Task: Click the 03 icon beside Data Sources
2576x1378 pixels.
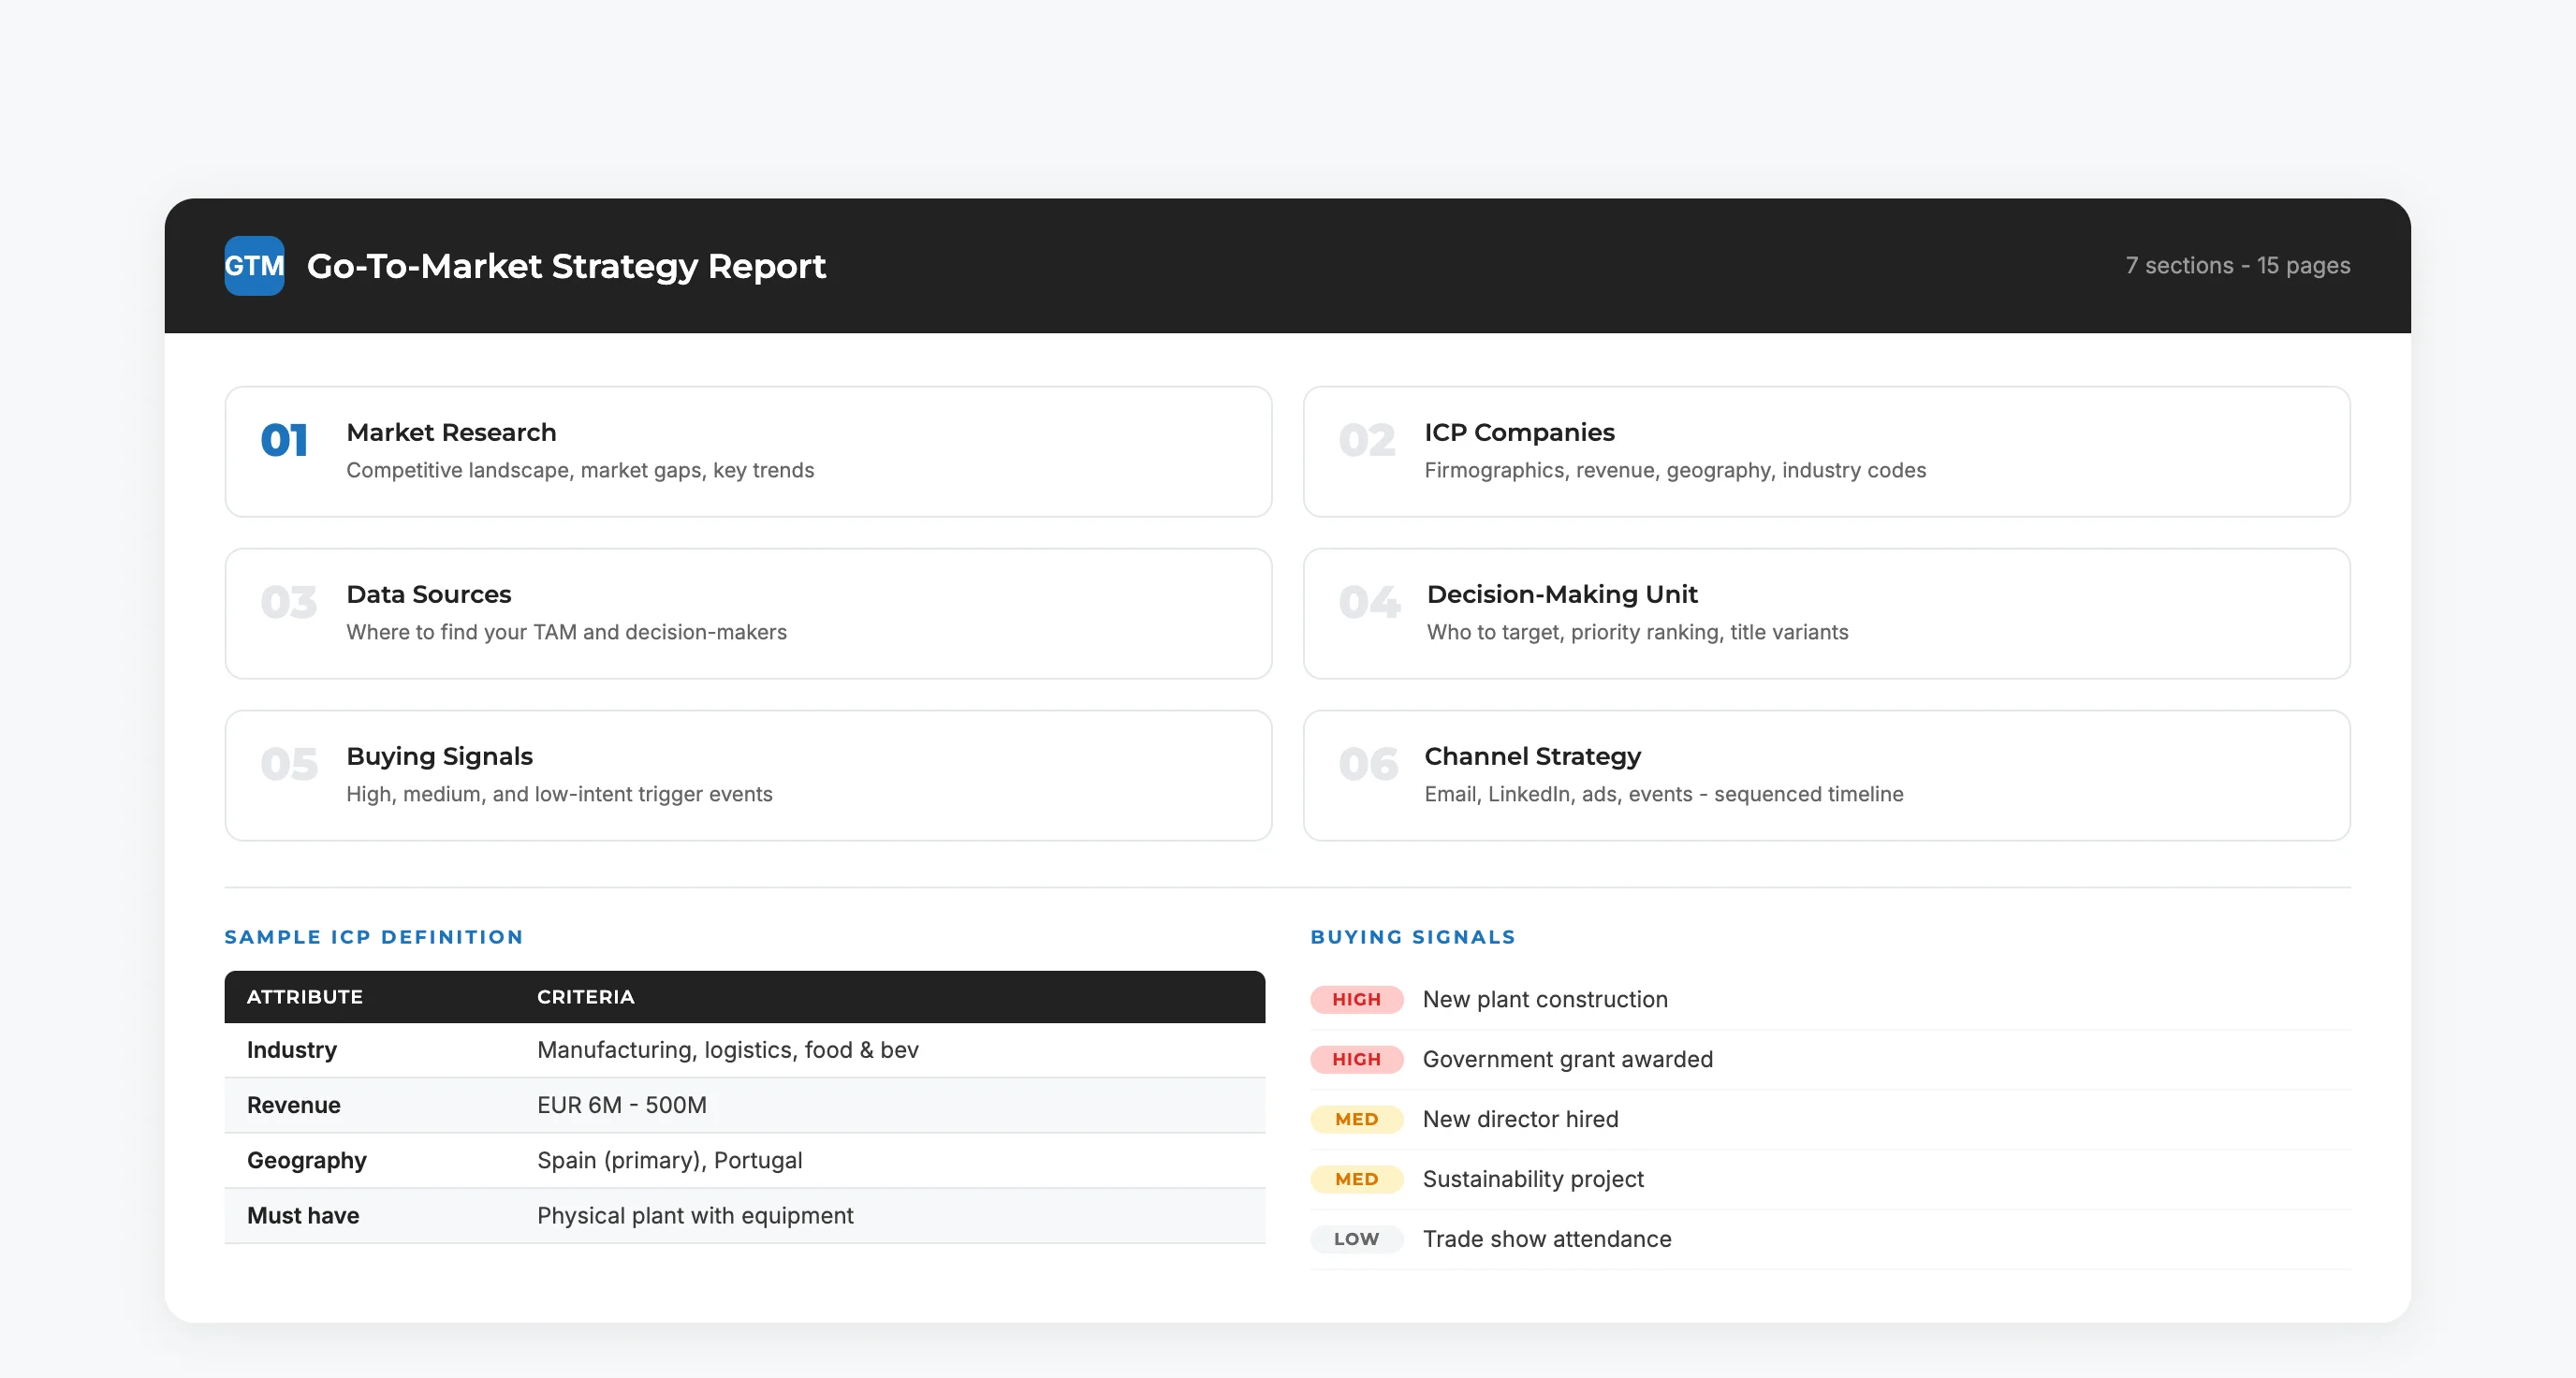Action: [x=287, y=600]
